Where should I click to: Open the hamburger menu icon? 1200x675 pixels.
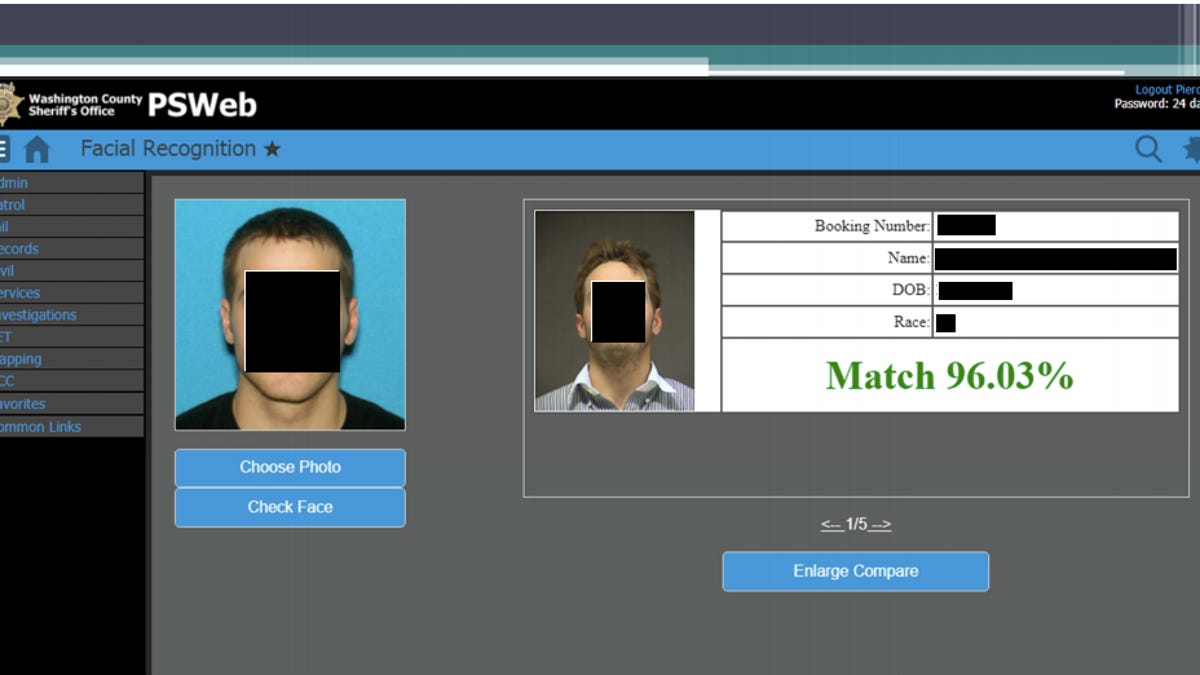coord(4,149)
